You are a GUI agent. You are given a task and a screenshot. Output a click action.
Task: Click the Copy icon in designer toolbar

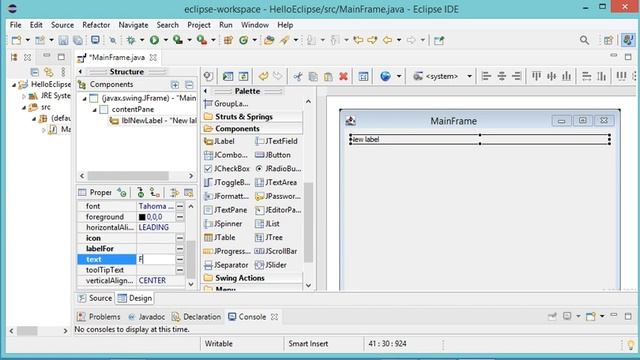tap(313, 76)
